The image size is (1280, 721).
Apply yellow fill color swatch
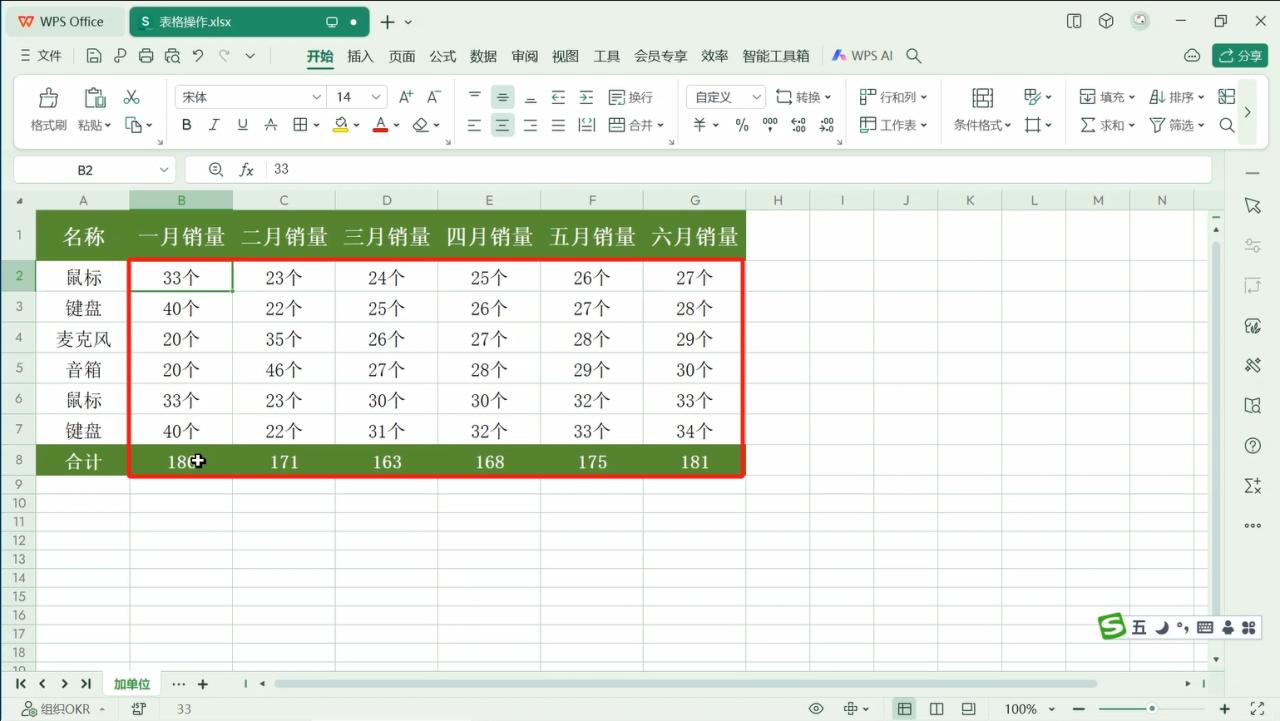pyautogui.click(x=340, y=125)
